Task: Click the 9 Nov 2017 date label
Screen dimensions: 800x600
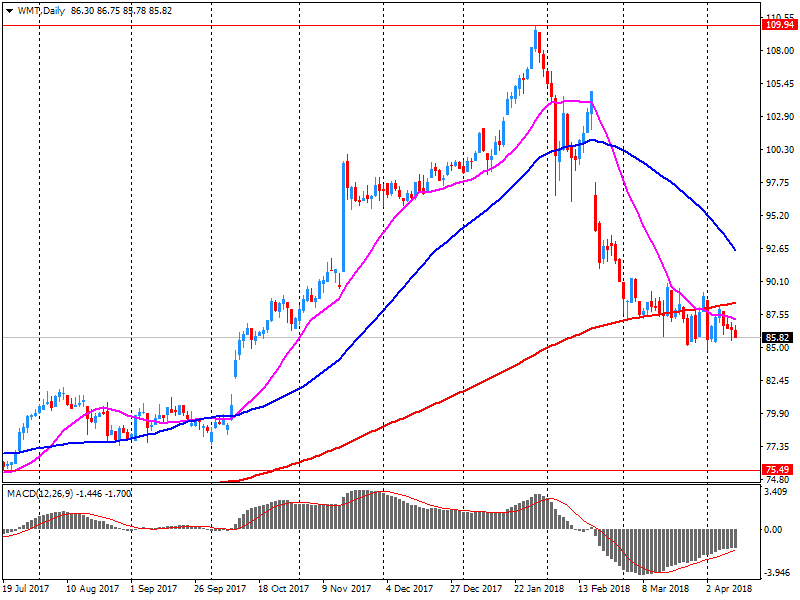Action: pos(347,588)
